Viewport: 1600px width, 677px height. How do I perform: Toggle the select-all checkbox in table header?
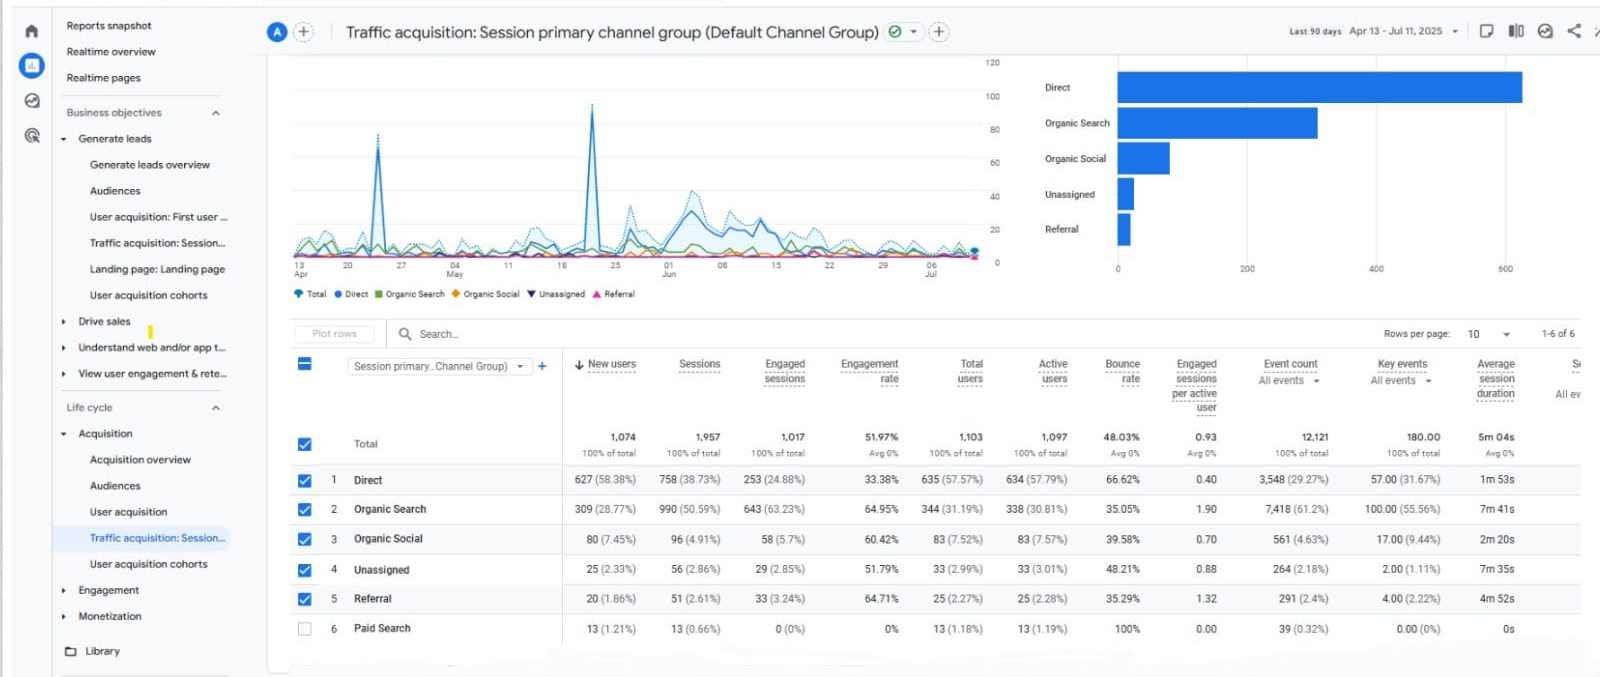pyautogui.click(x=305, y=364)
